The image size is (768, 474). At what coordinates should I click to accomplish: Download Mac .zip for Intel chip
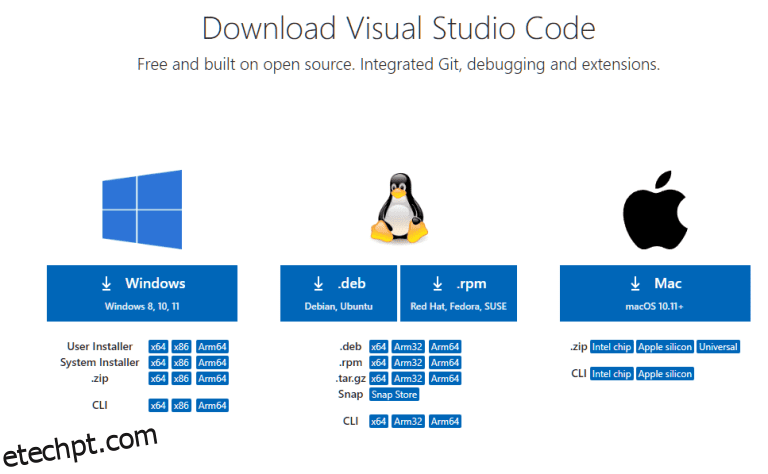pyautogui.click(x=612, y=347)
